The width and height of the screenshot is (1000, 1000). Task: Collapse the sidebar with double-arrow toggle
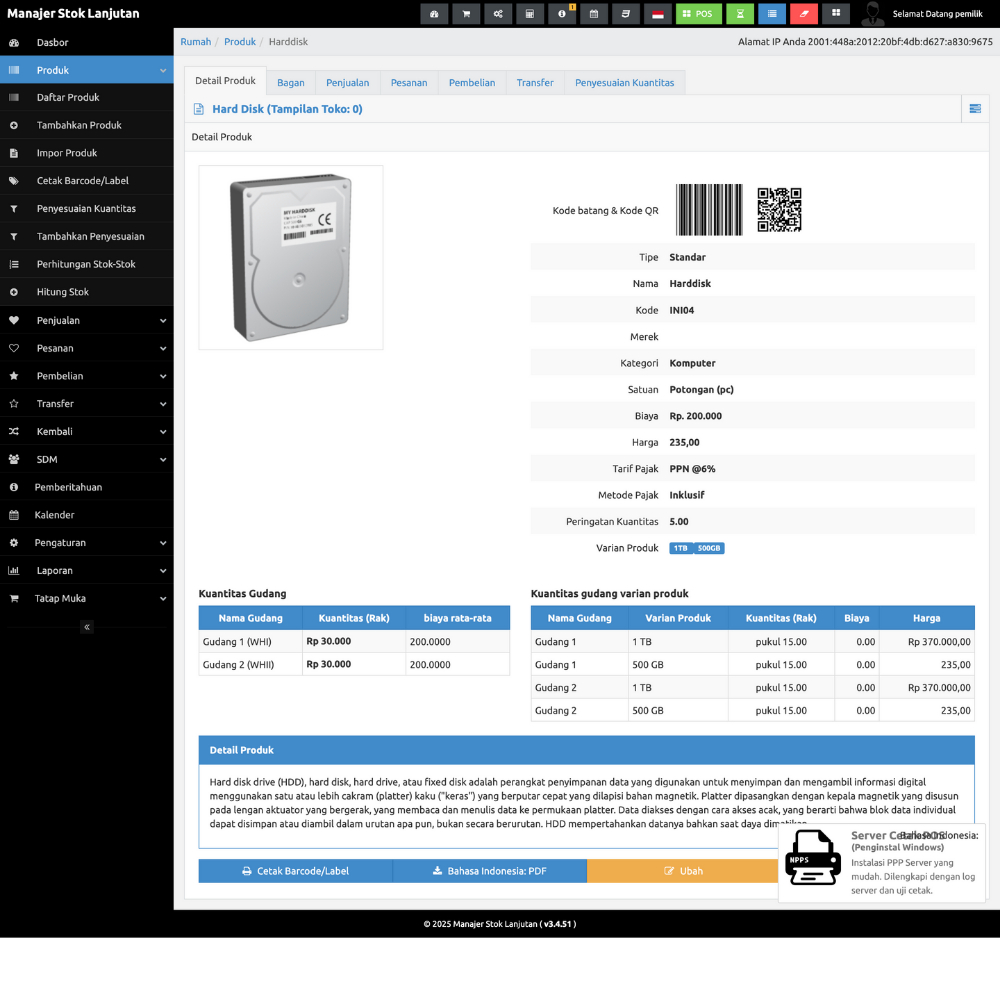coord(87,627)
